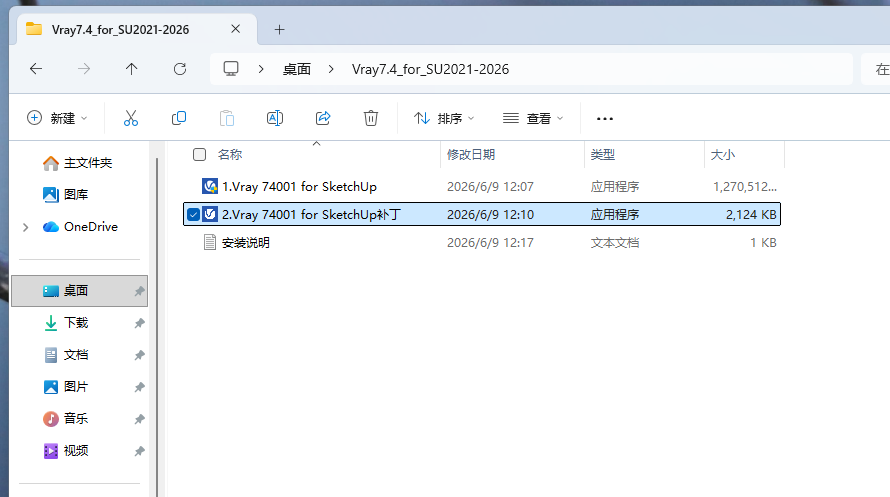Click the Share icon in toolbar
Viewport: 890px width, 497px height.
point(323,118)
